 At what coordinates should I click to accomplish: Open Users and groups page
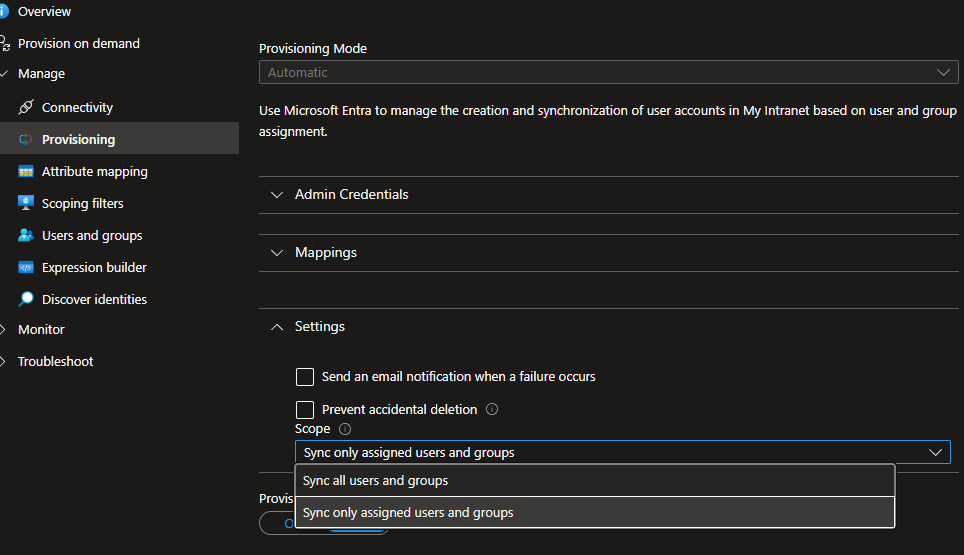click(92, 235)
